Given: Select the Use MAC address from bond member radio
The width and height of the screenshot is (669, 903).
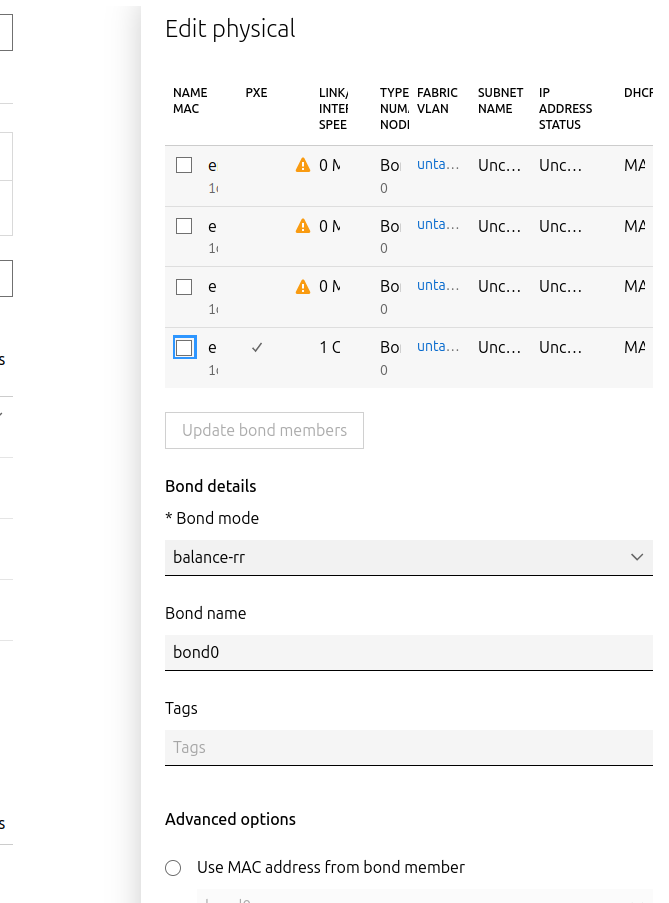Looking at the screenshot, I should 173,868.
